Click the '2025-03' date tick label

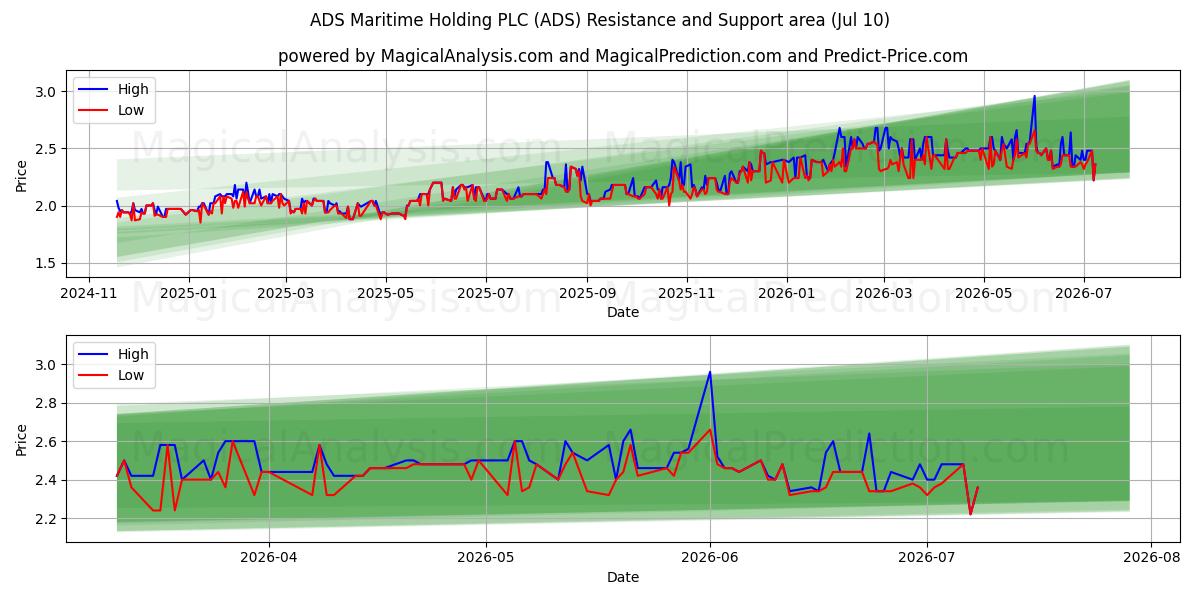pos(286,294)
